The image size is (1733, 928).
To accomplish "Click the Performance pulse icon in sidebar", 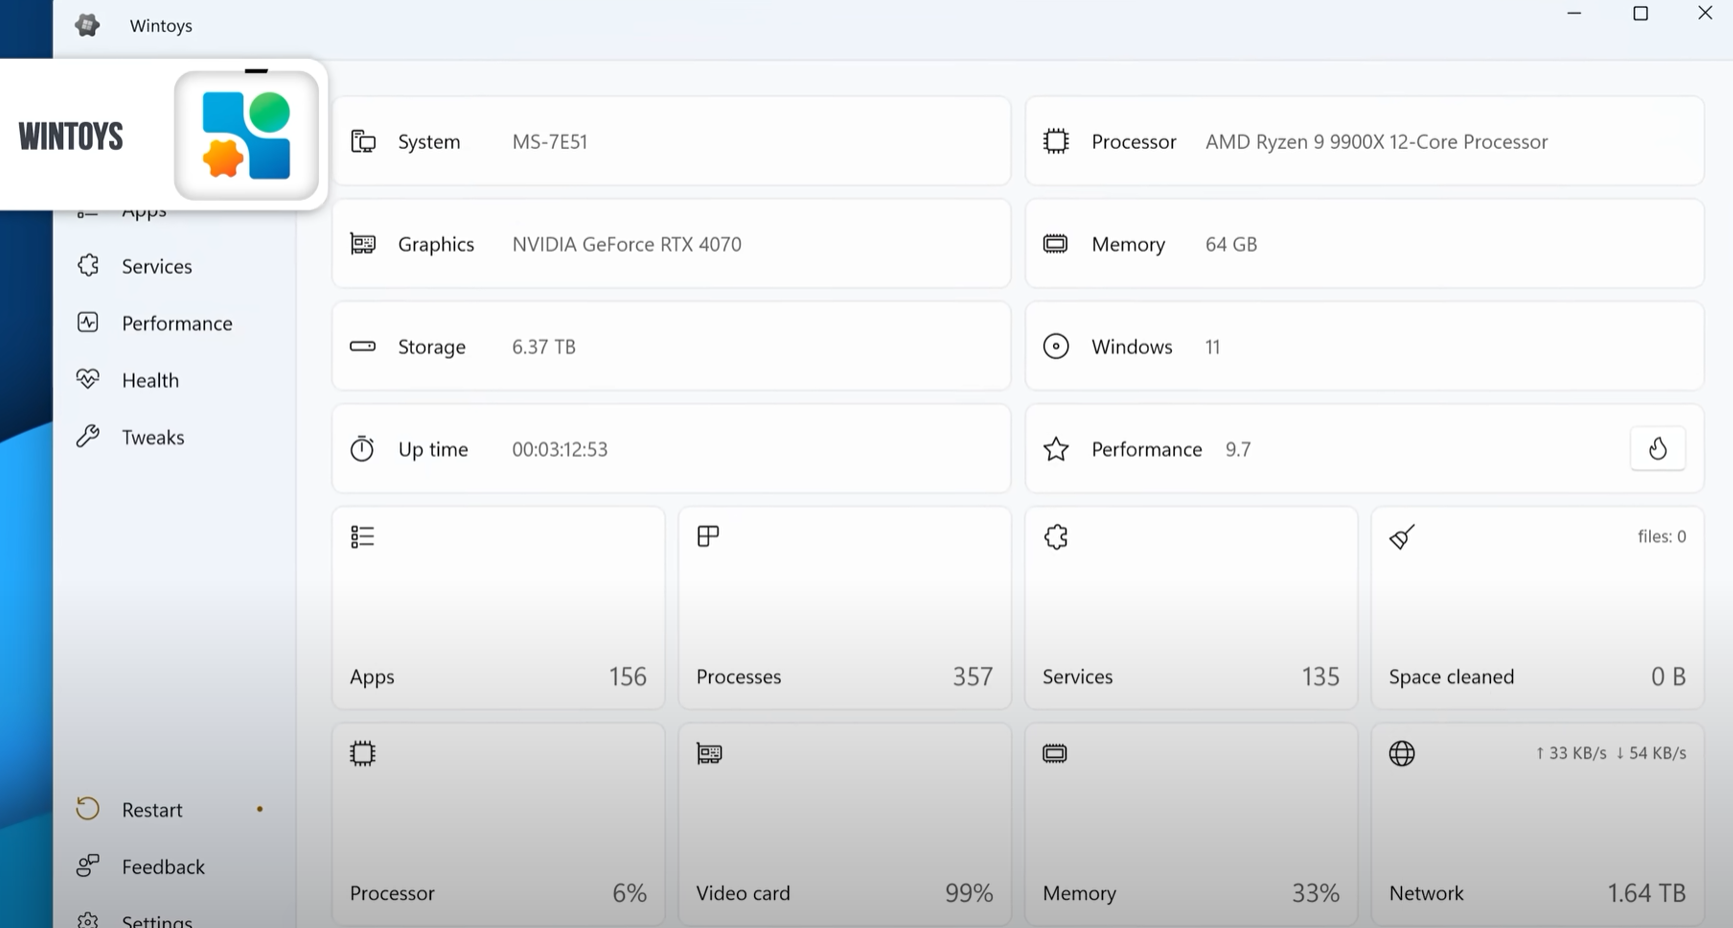I will pyautogui.click(x=88, y=323).
